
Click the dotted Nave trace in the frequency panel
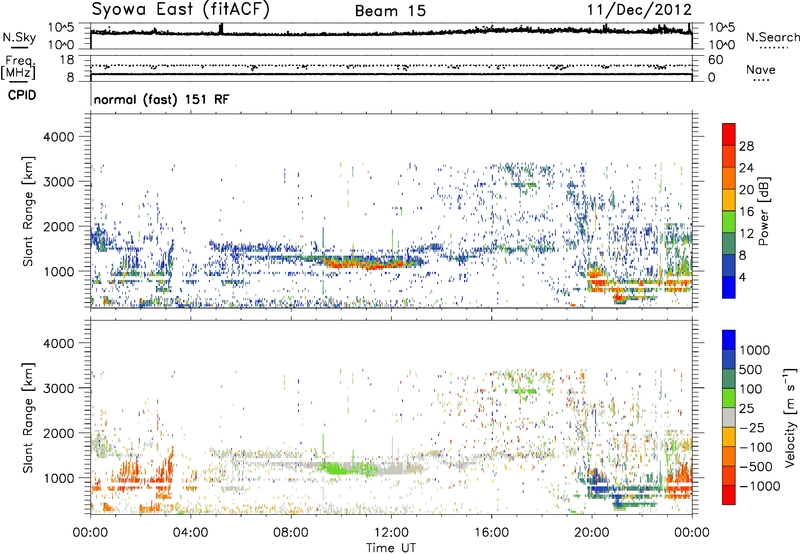pos(391,66)
